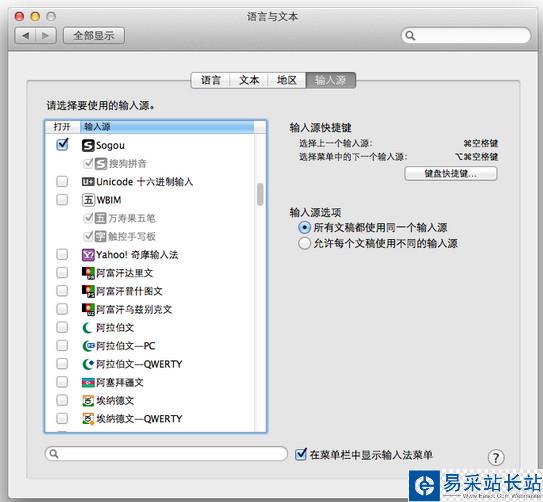Click the 阿拉伯文 crescent icon
Image resolution: width=543 pixels, height=502 pixels.
[88, 328]
